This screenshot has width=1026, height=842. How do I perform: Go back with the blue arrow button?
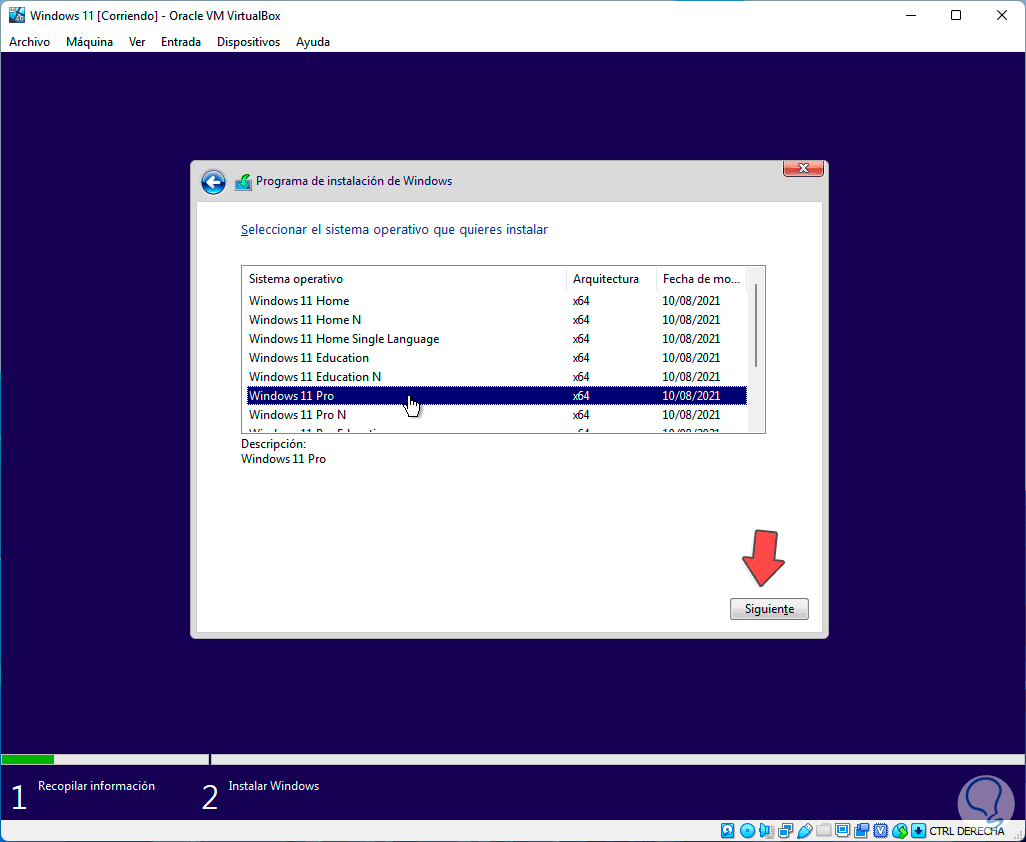213,182
